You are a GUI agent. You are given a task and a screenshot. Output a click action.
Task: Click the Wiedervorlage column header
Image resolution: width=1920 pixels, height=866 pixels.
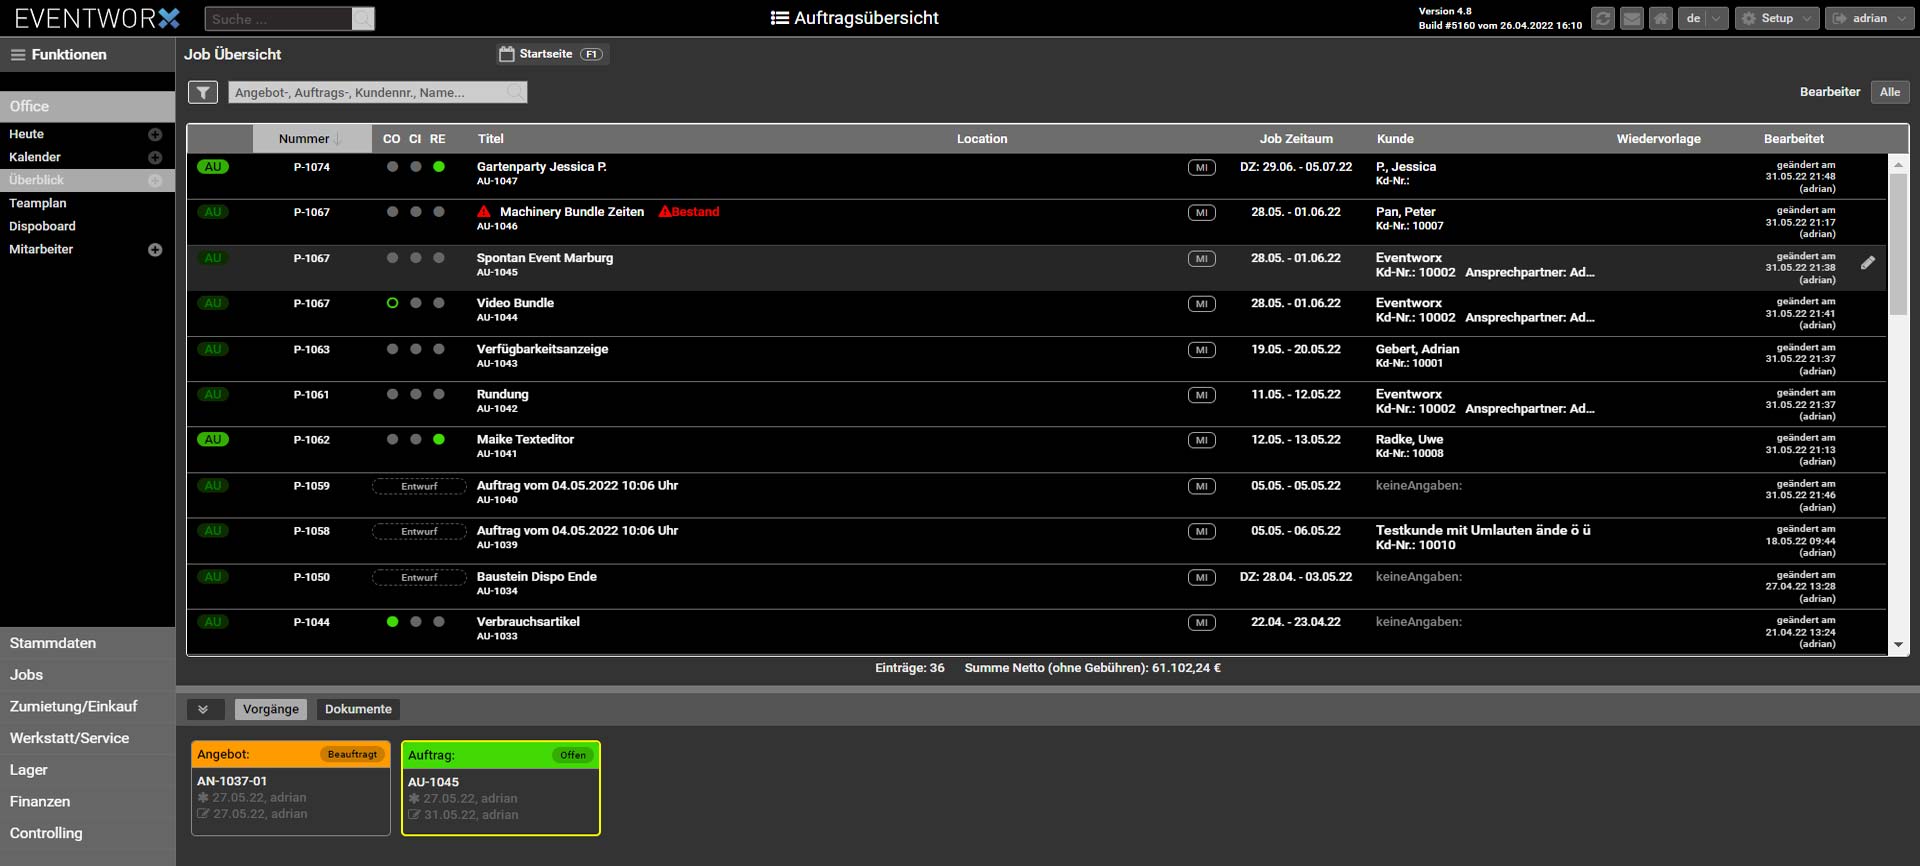click(1658, 139)
